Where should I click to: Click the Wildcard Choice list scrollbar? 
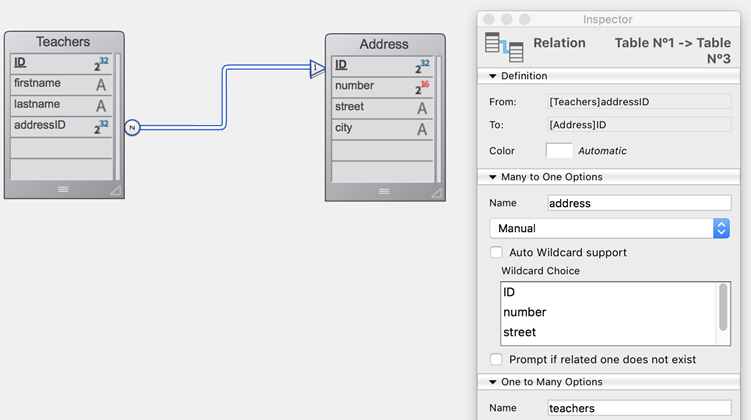tap(724, 308)
